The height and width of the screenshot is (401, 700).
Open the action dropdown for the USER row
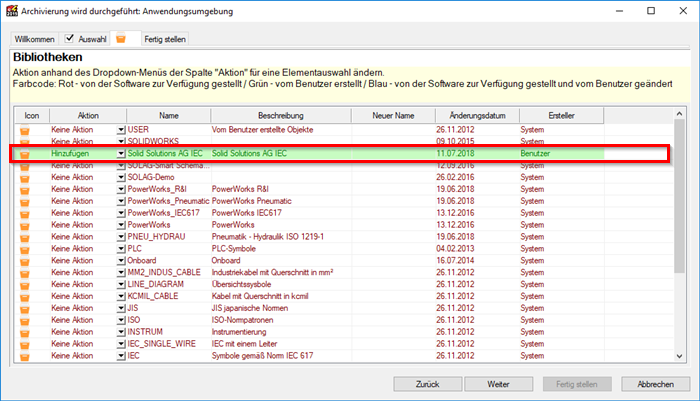(121, 130)
